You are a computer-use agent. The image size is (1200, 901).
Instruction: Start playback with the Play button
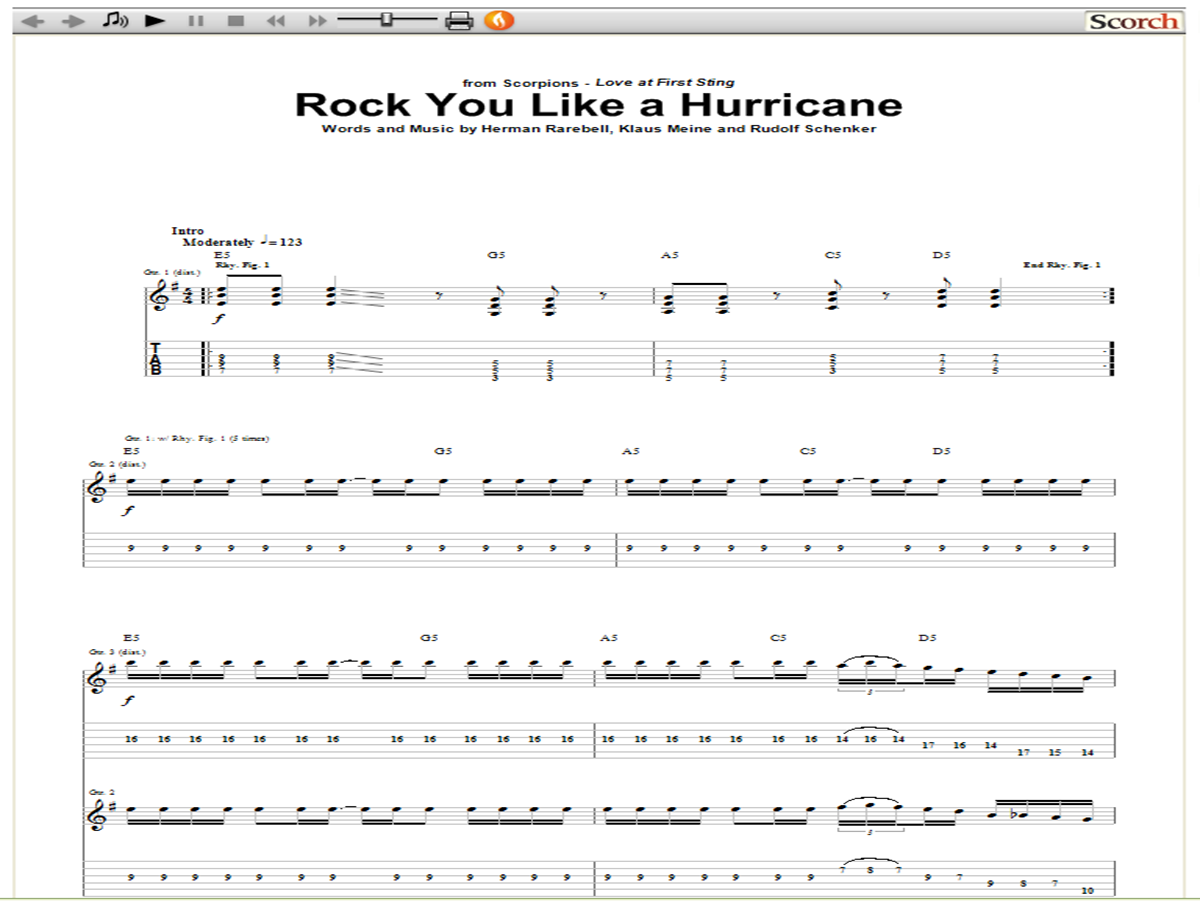coord(154,20)
